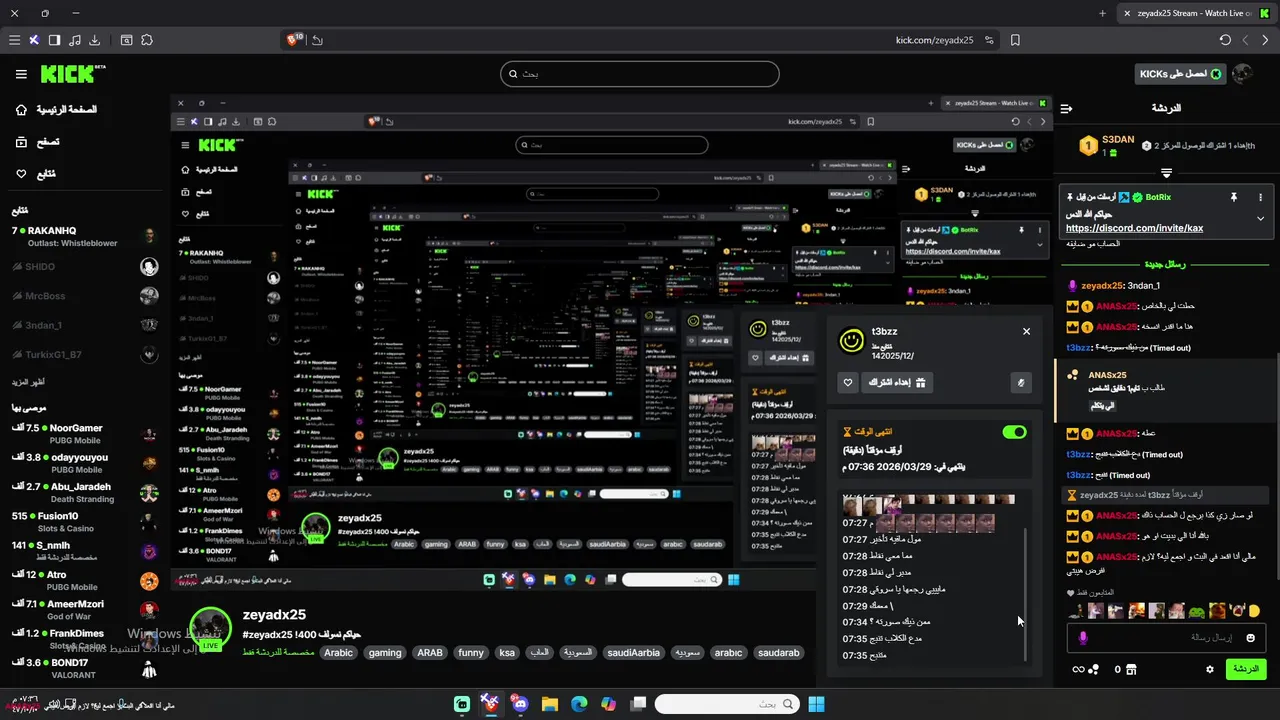The height and width of the screenshot is (720, 1280).
Task: Open the discord.com/invite/kax link
Action: click(x=1134, y=228)
